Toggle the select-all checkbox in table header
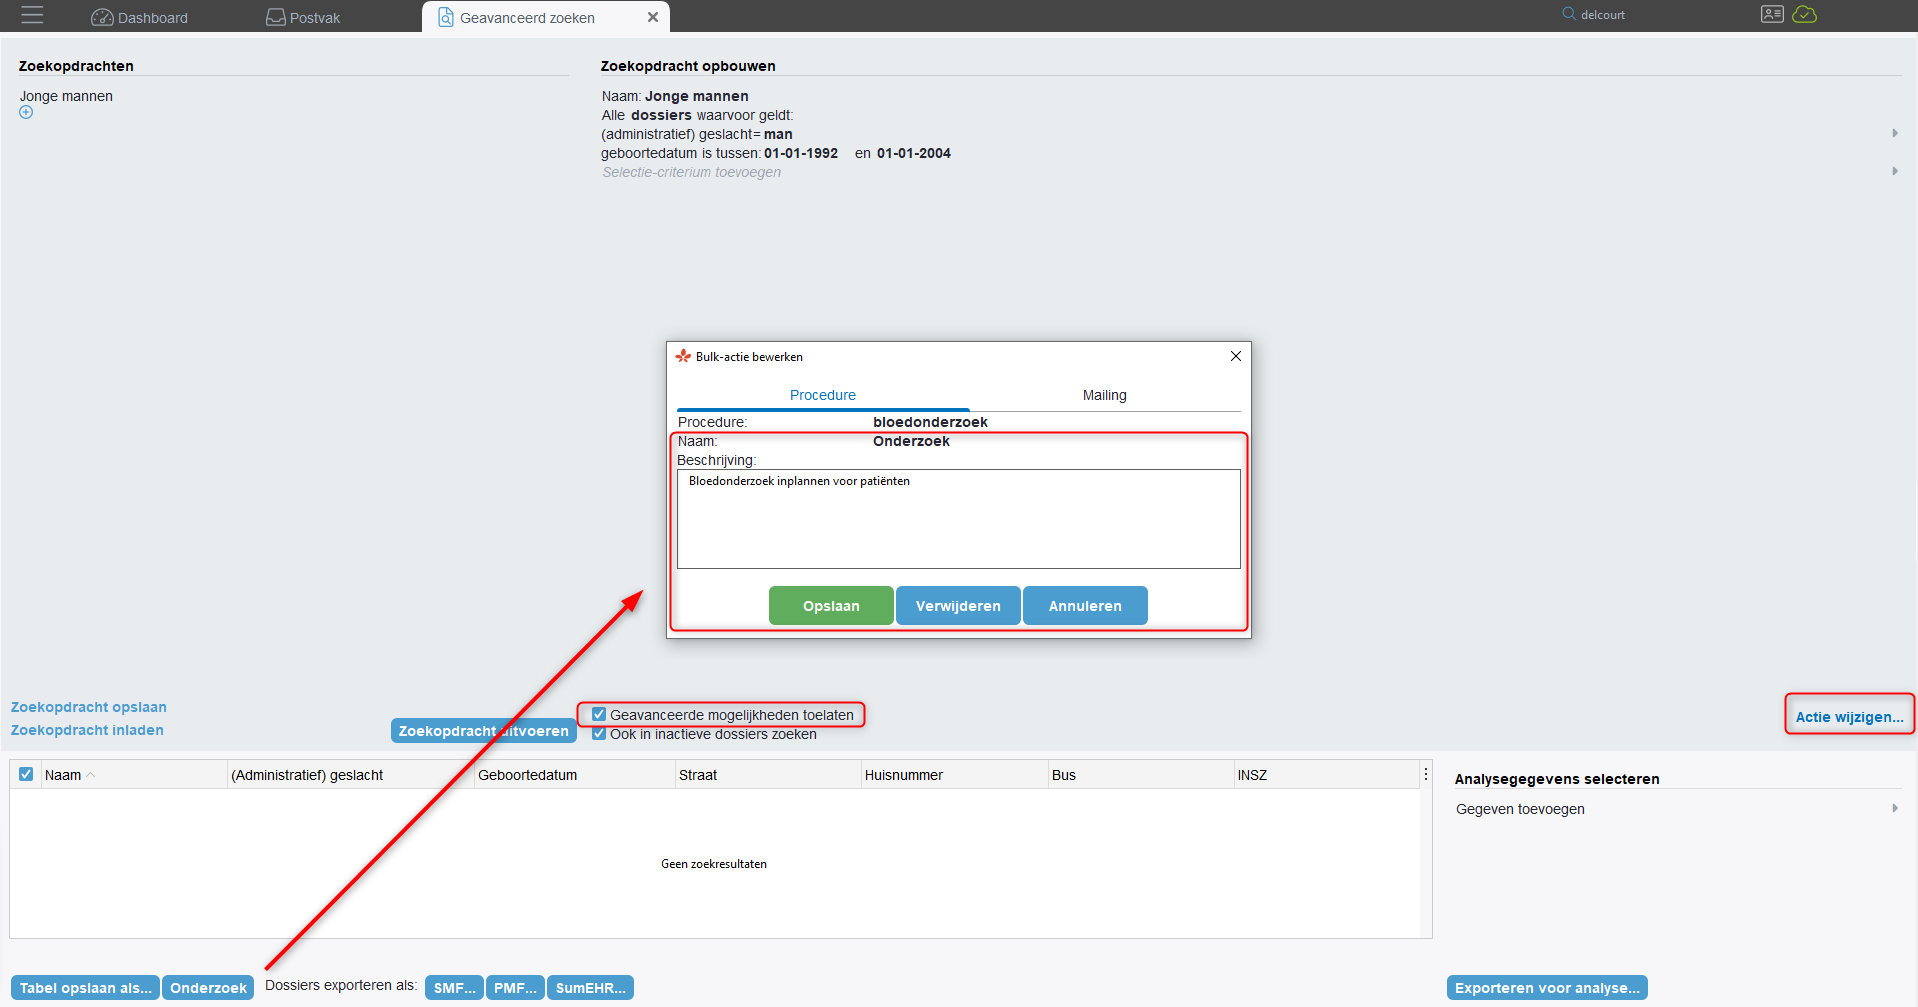 [26, 774]
